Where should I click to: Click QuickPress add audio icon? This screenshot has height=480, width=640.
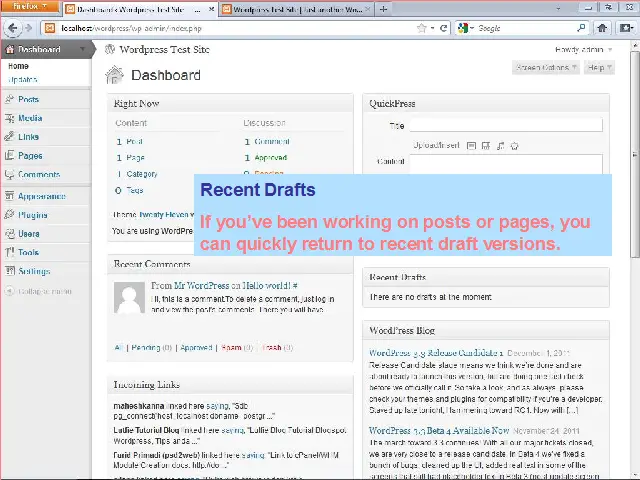(500, 146)
